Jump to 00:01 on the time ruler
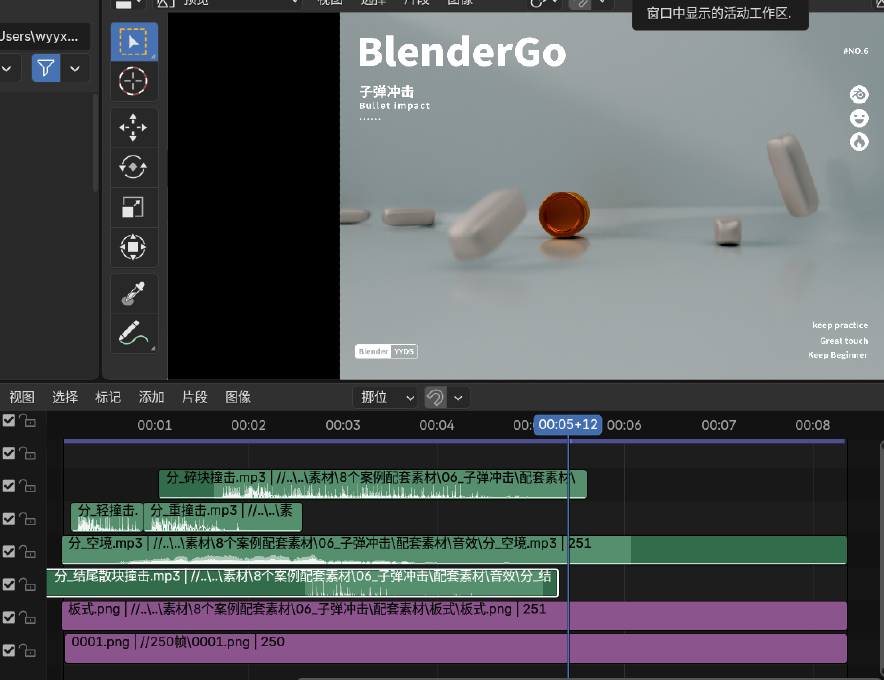 [x=154, y=425]
